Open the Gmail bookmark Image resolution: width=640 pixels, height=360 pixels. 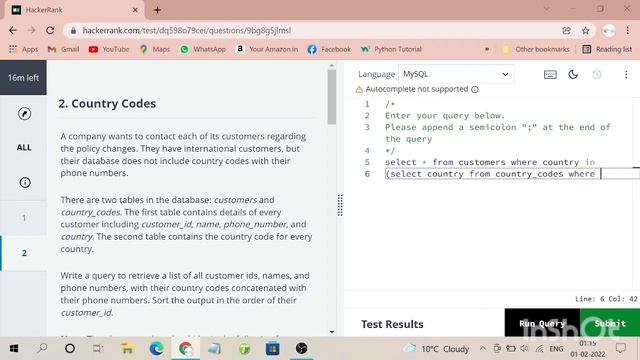(x=63, y=49)
